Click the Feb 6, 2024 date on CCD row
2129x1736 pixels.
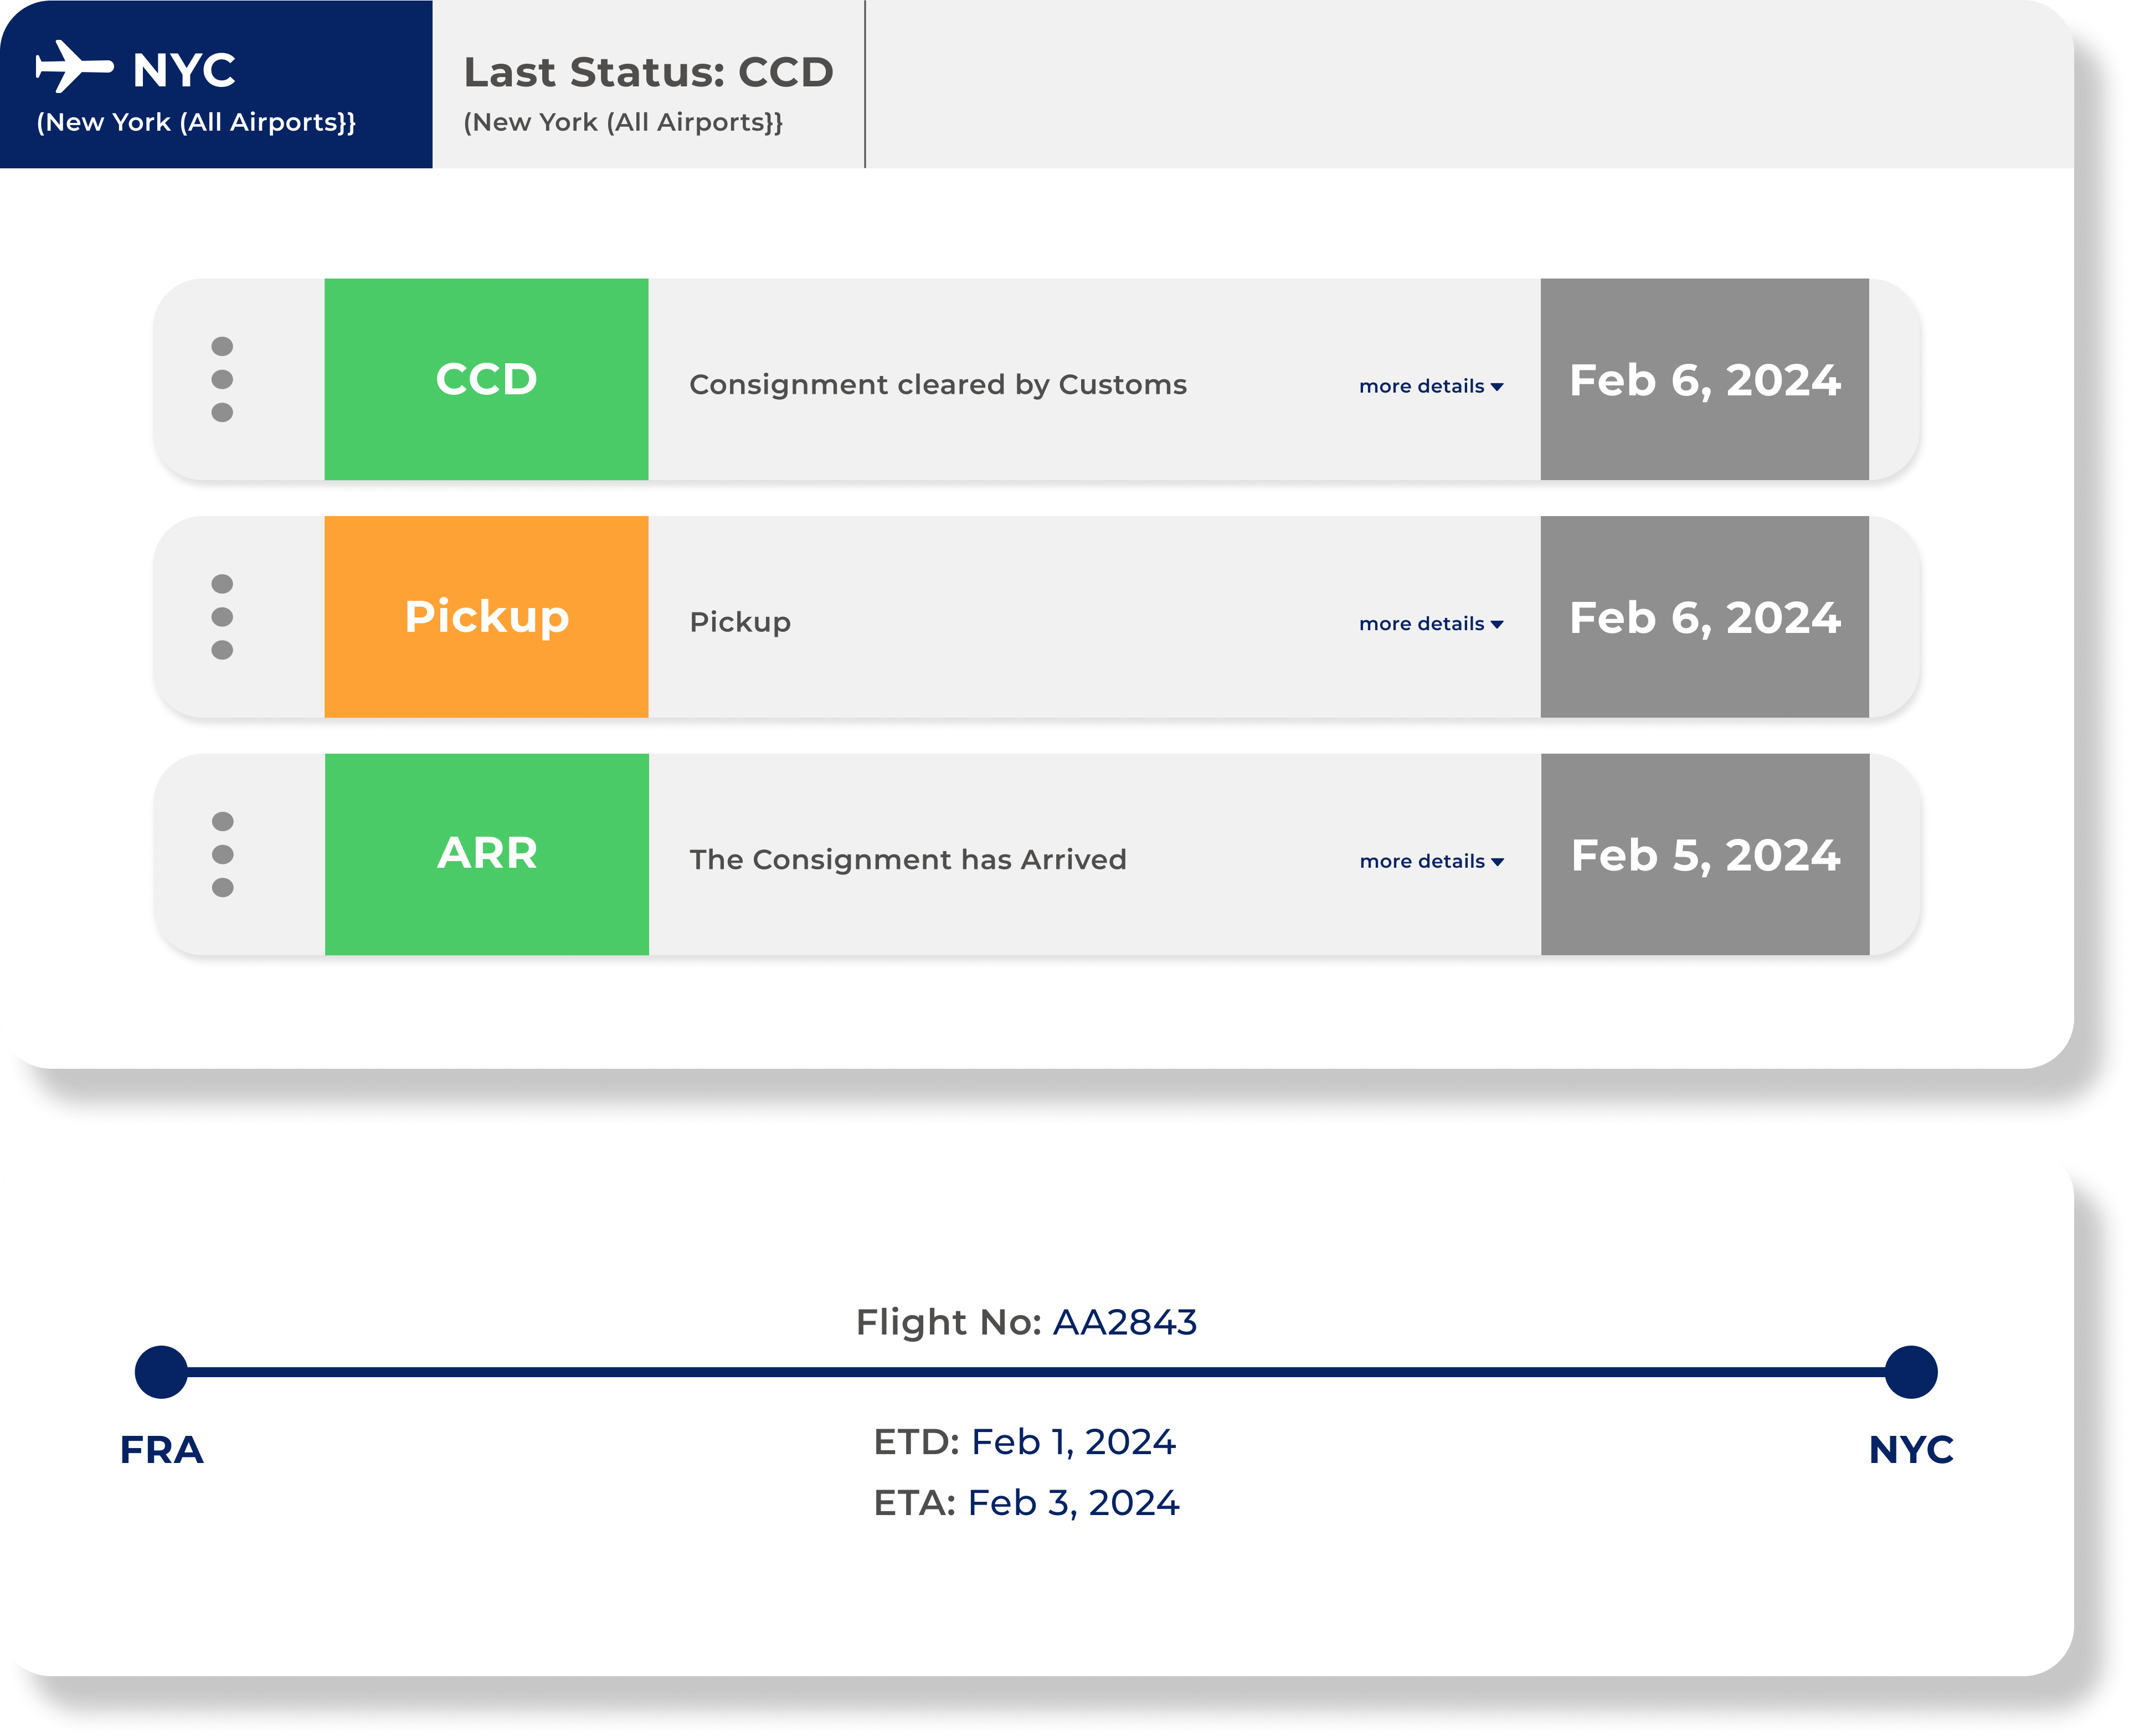click(x=1705, y=379)
